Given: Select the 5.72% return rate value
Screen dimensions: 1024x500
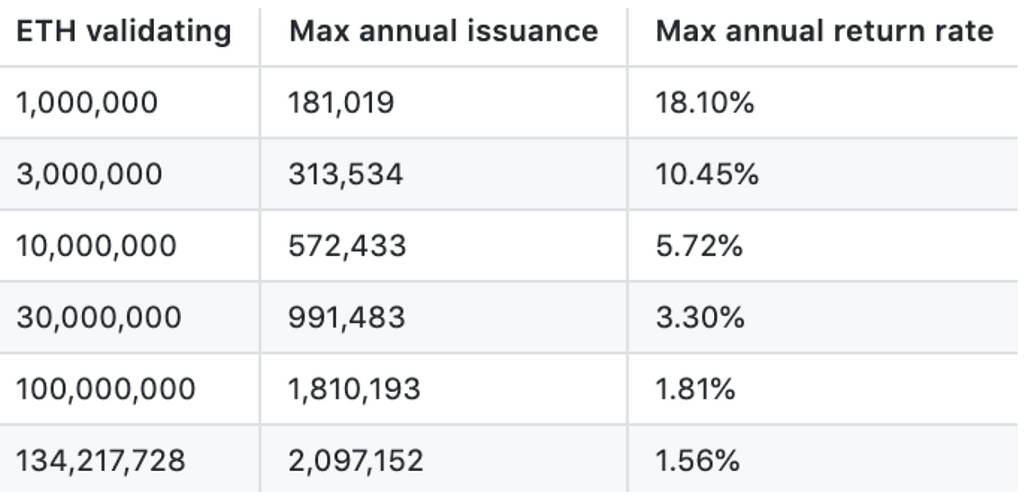Looking at the screenshot, I should tap(699, 246).
